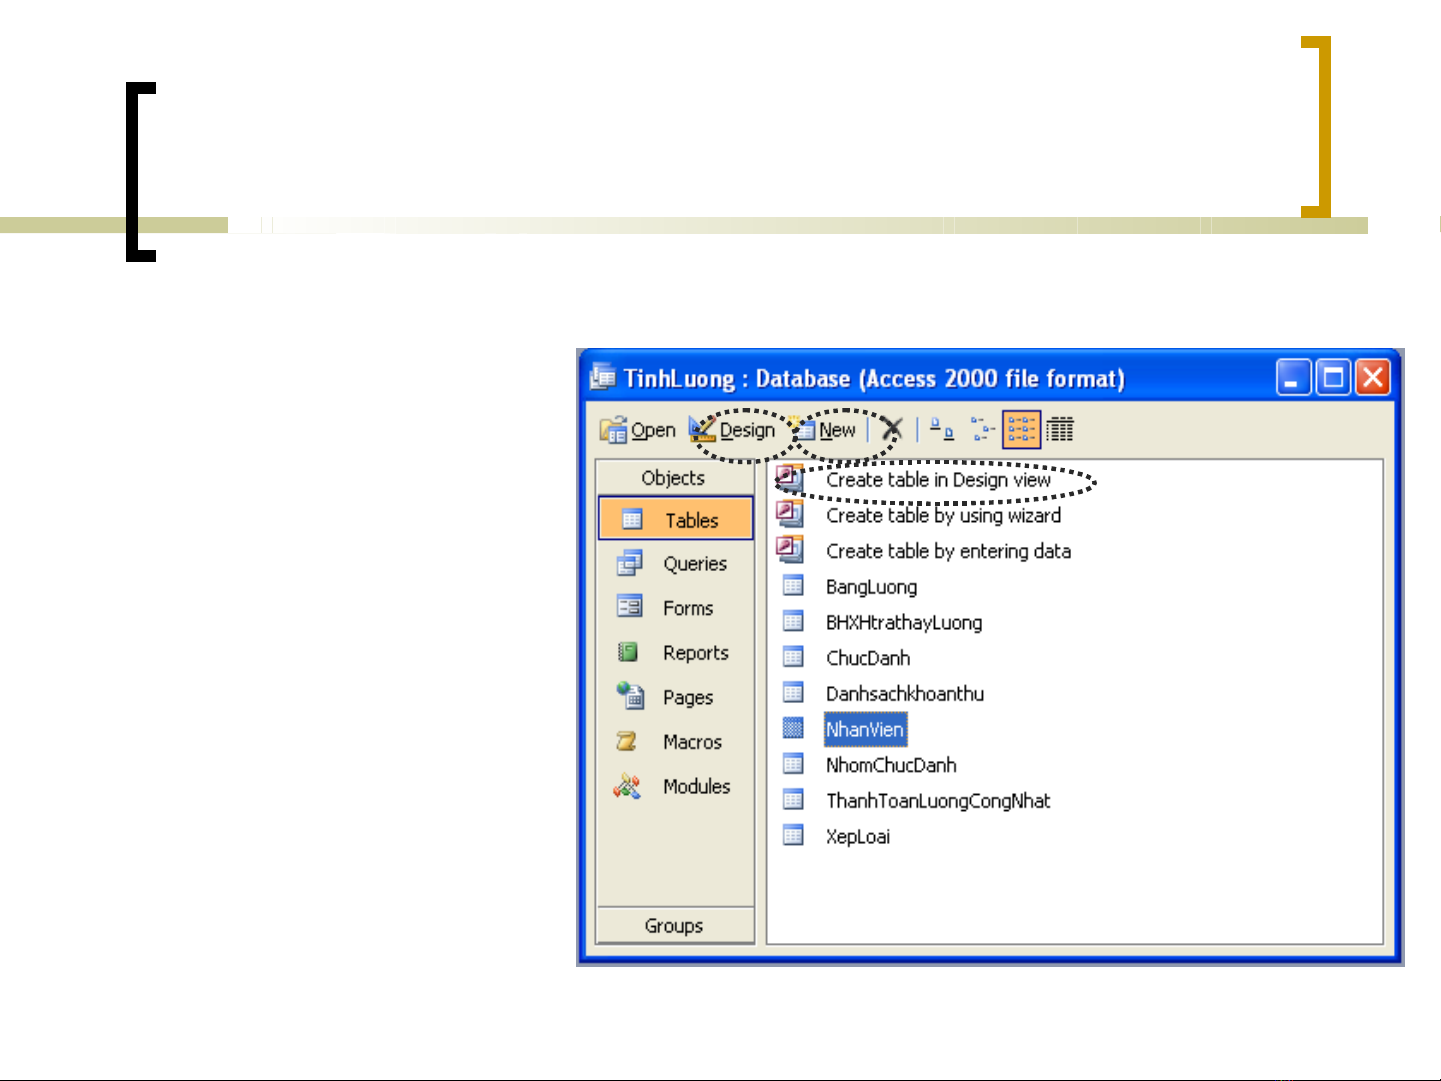The image size is (1441, 1081).
Task: Click the Delete (X) toolbar icon
Action: click(x=891, y=430)
